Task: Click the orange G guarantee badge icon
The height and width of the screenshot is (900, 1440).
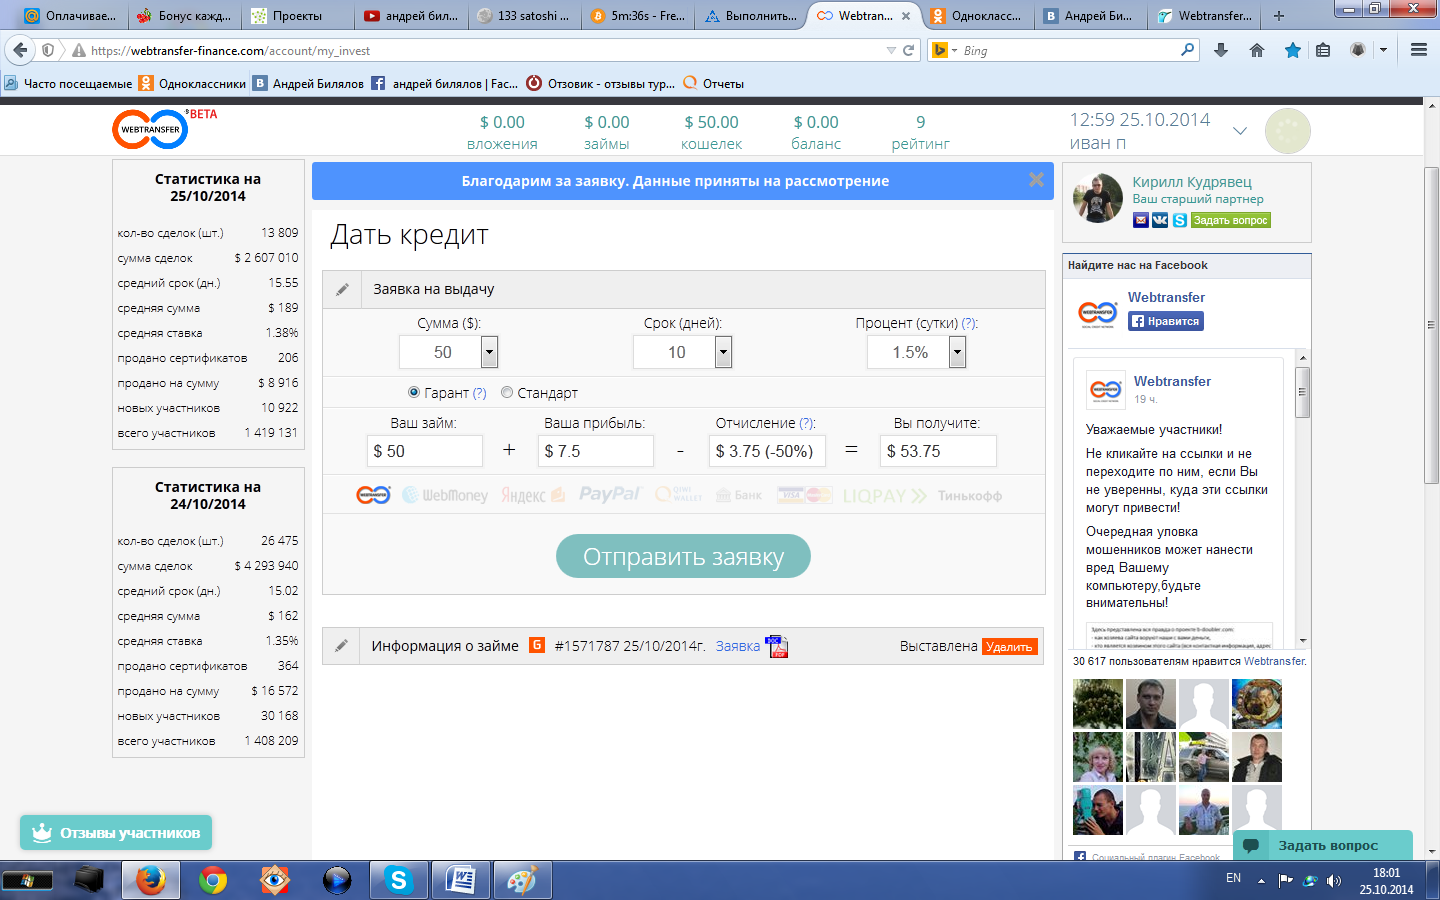Action: [537, 645]
